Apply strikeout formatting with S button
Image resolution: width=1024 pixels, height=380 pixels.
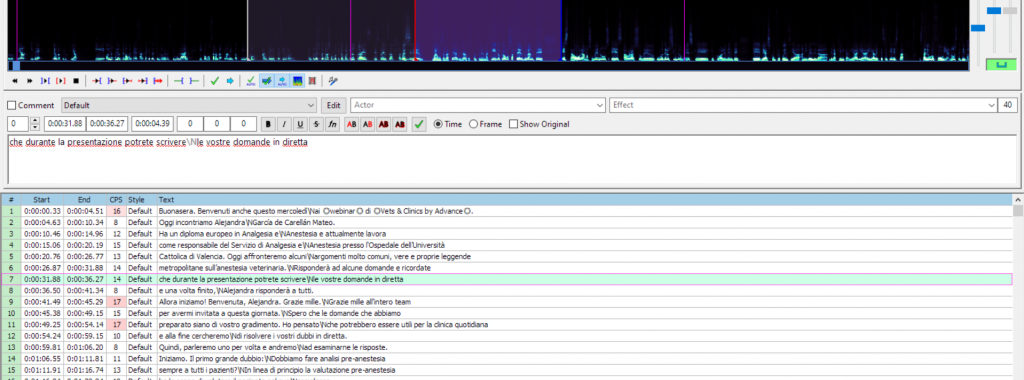(x=316, y=124)
